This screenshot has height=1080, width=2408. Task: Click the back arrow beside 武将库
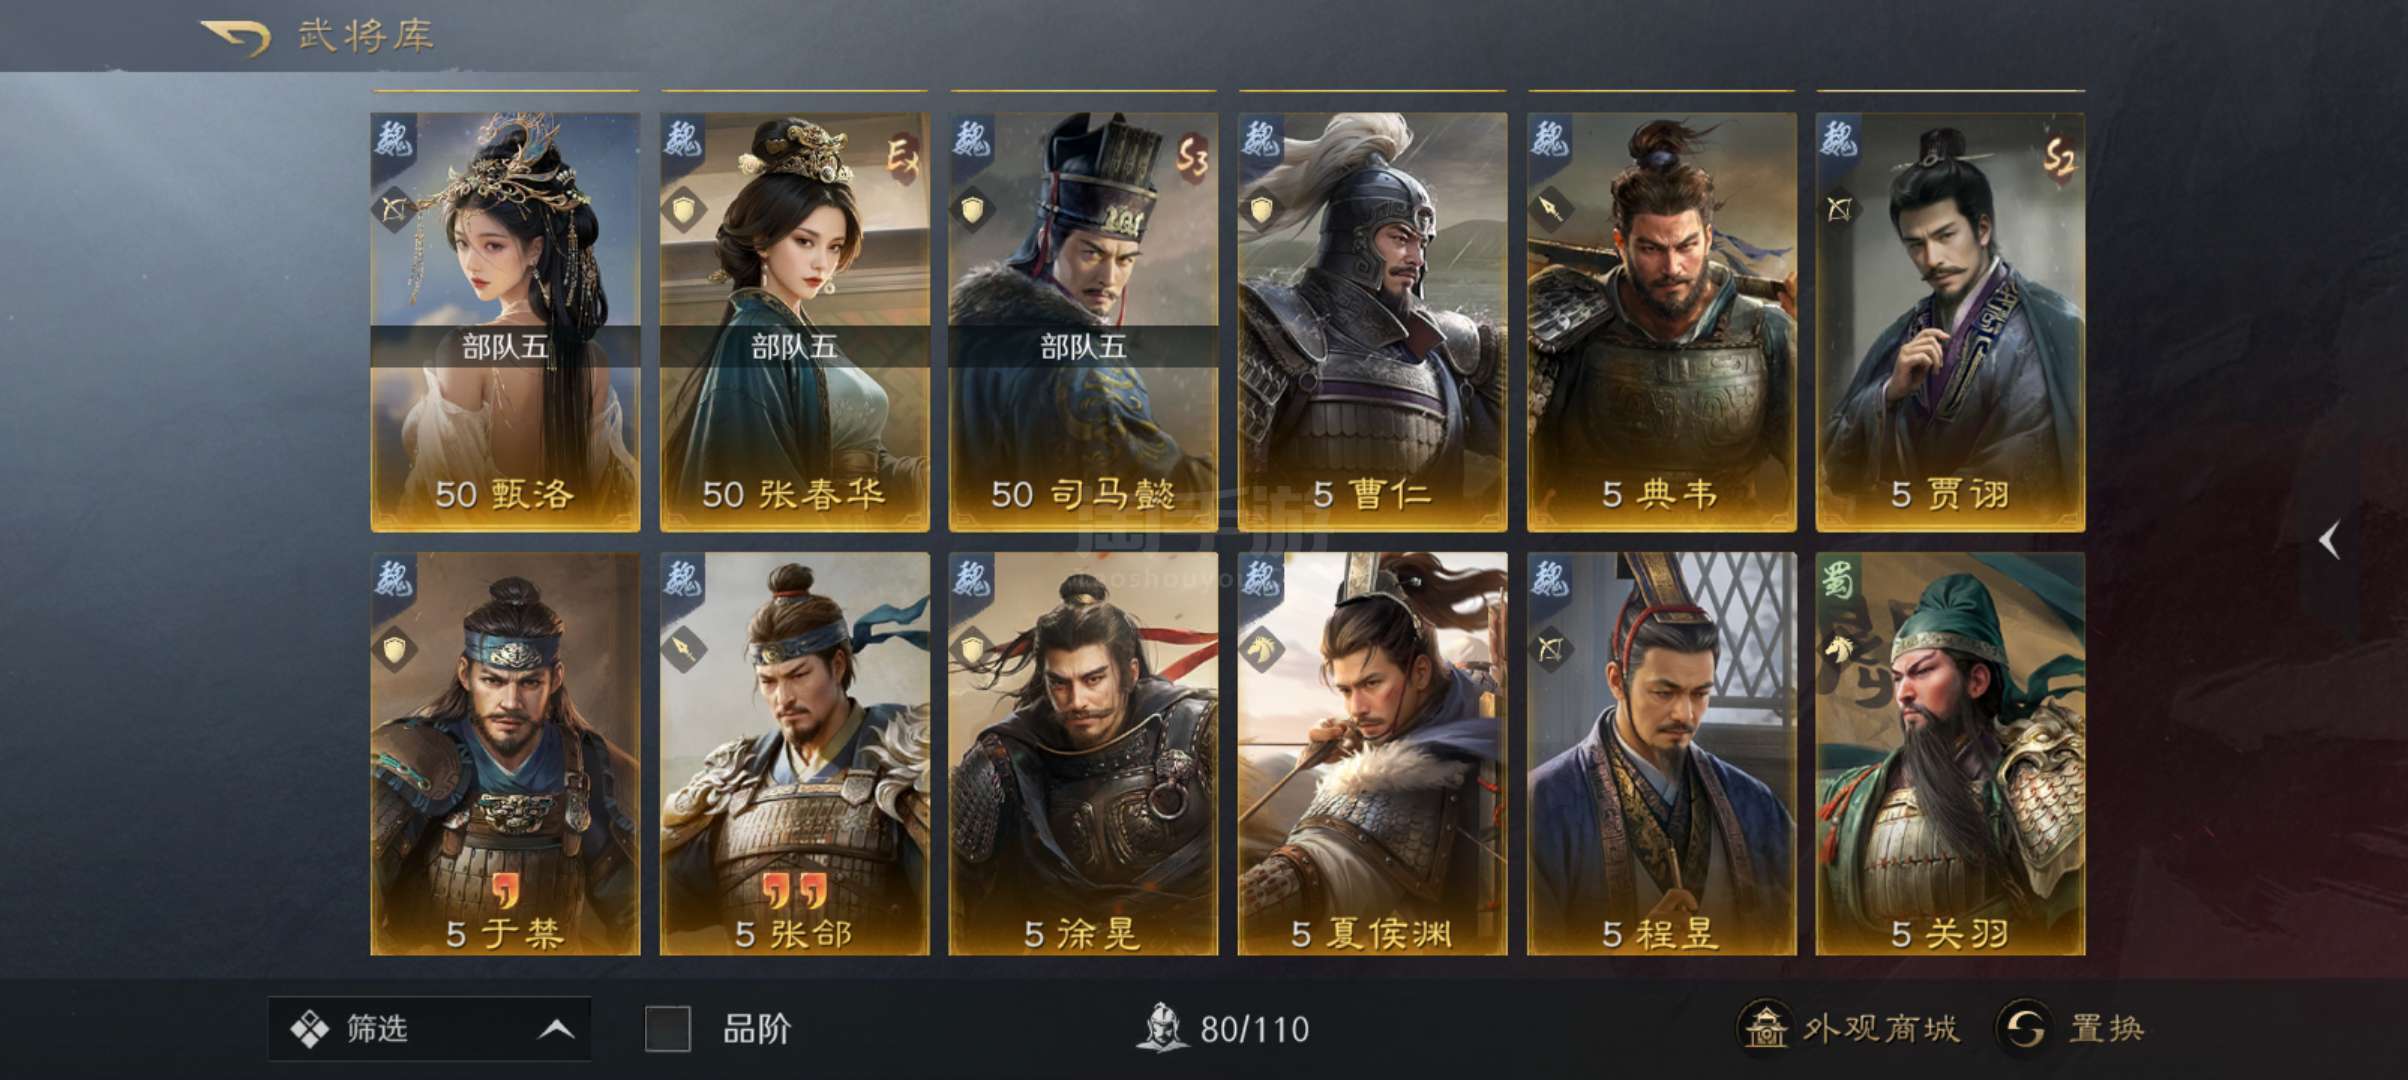tap(235, 38)
